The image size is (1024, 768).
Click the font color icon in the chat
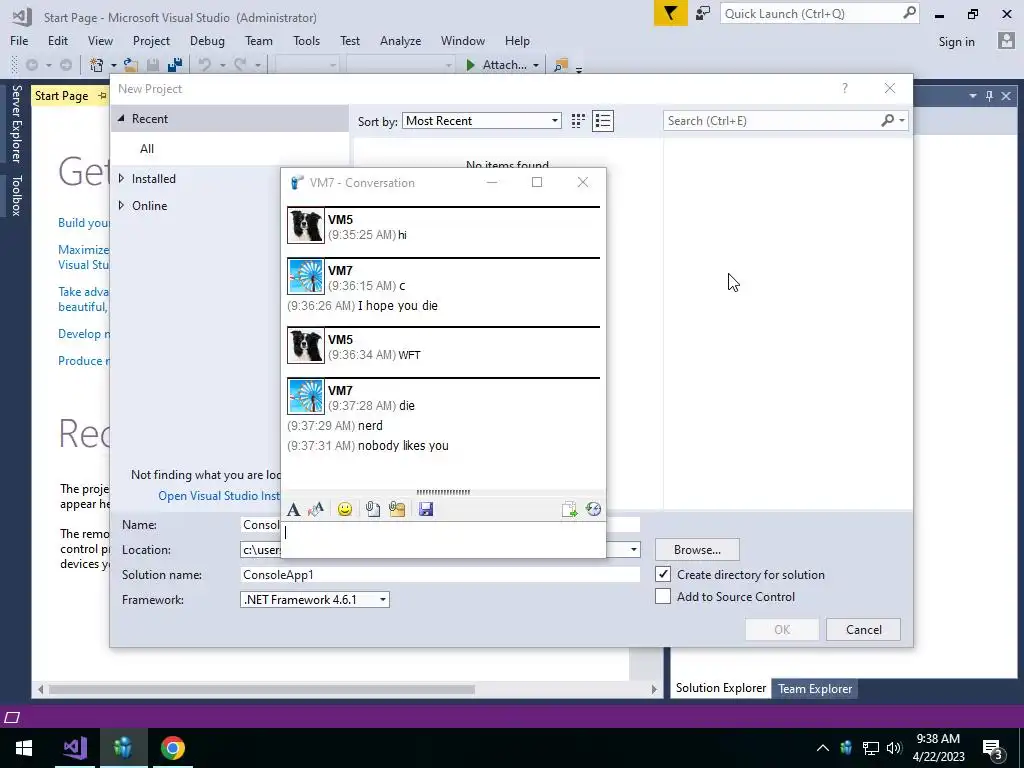point(316,509)
